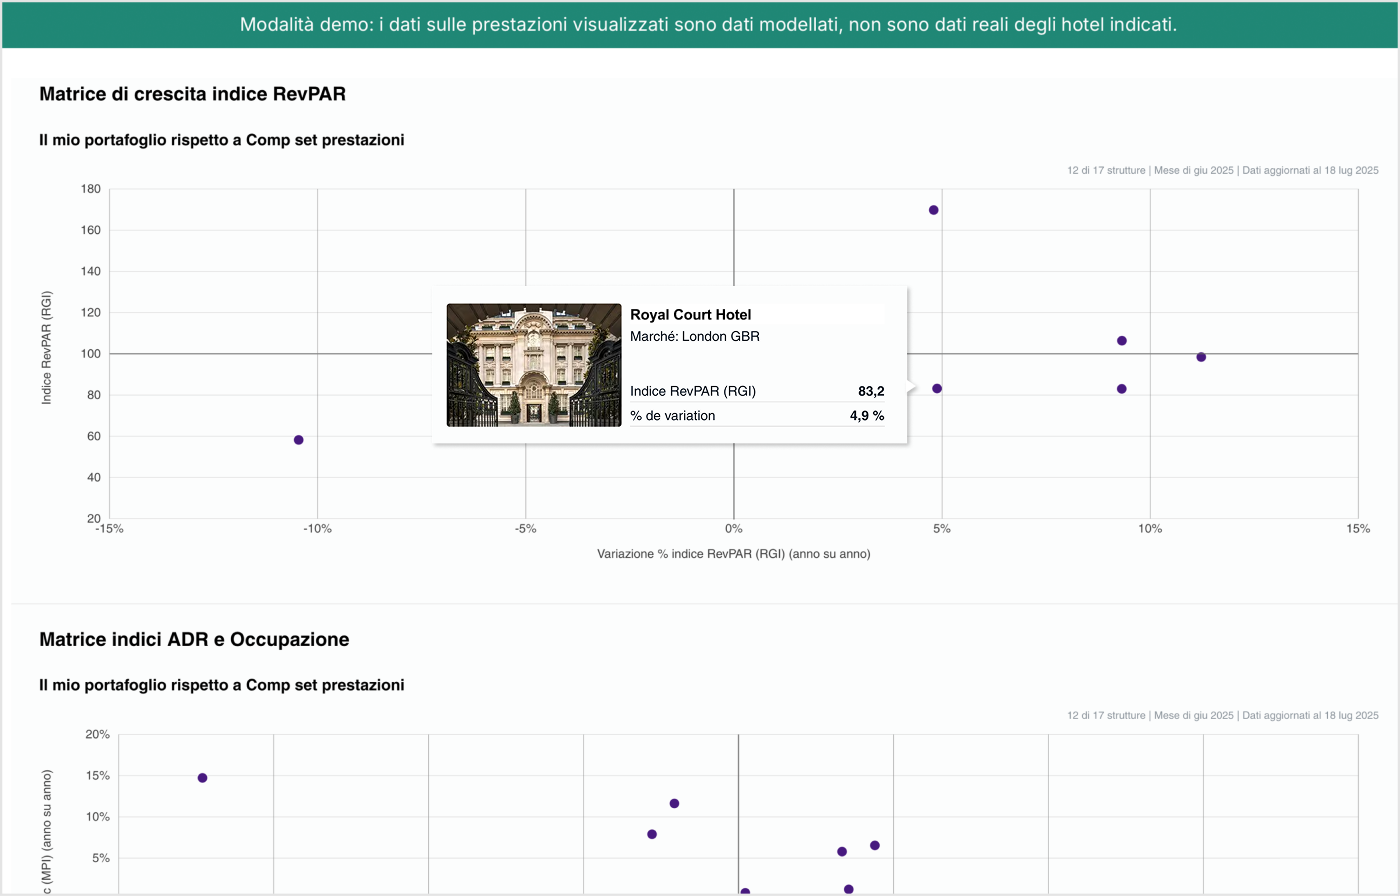1400x896 pixels.
Task: Click the Matrice indici ADR e Occupazione heading
Action: [x=194, y=639]
